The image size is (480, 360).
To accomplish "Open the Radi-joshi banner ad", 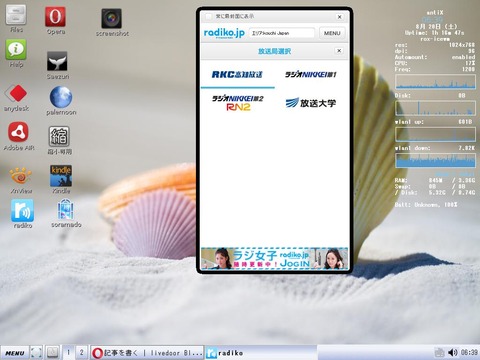I will click(275, 258).
